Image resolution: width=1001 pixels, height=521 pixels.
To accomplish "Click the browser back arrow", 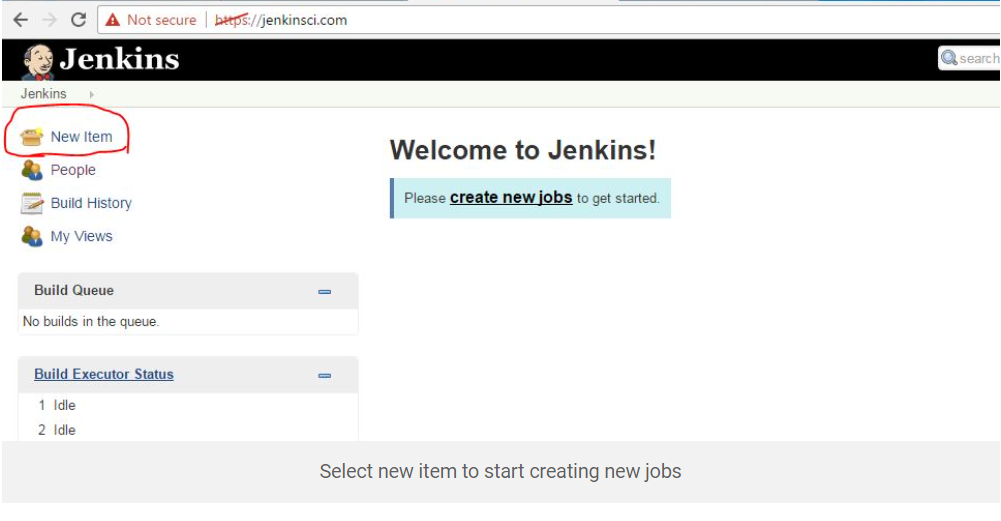I will 20,20.
